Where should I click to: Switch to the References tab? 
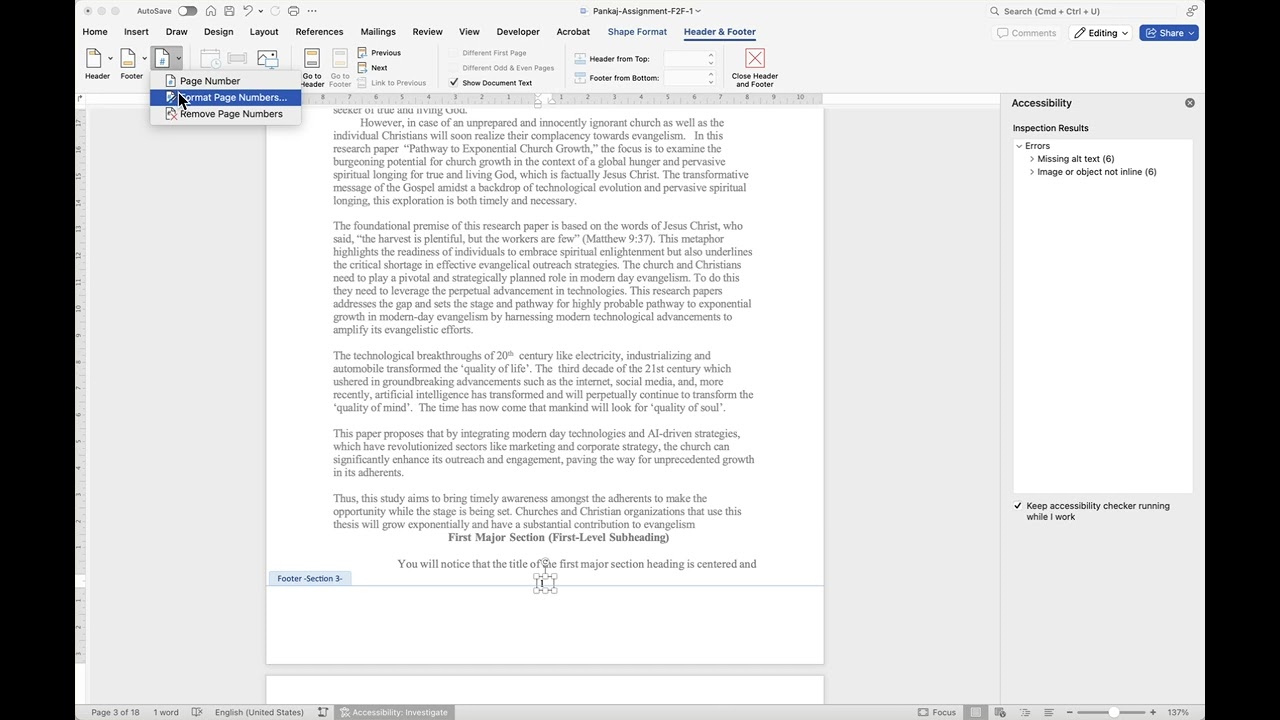point(319,32)
